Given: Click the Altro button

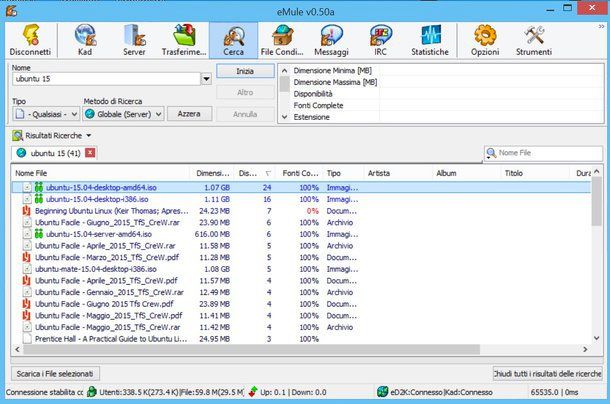Looking at the screenshot, I should (245, 93).
